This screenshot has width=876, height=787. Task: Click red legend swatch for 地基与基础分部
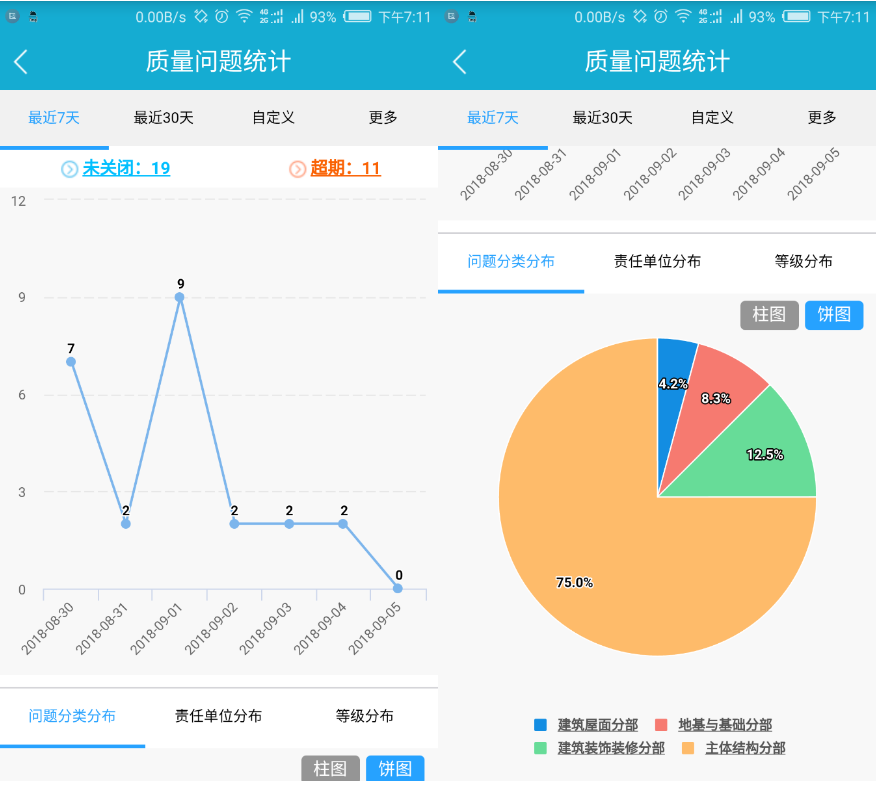(661, 725)
